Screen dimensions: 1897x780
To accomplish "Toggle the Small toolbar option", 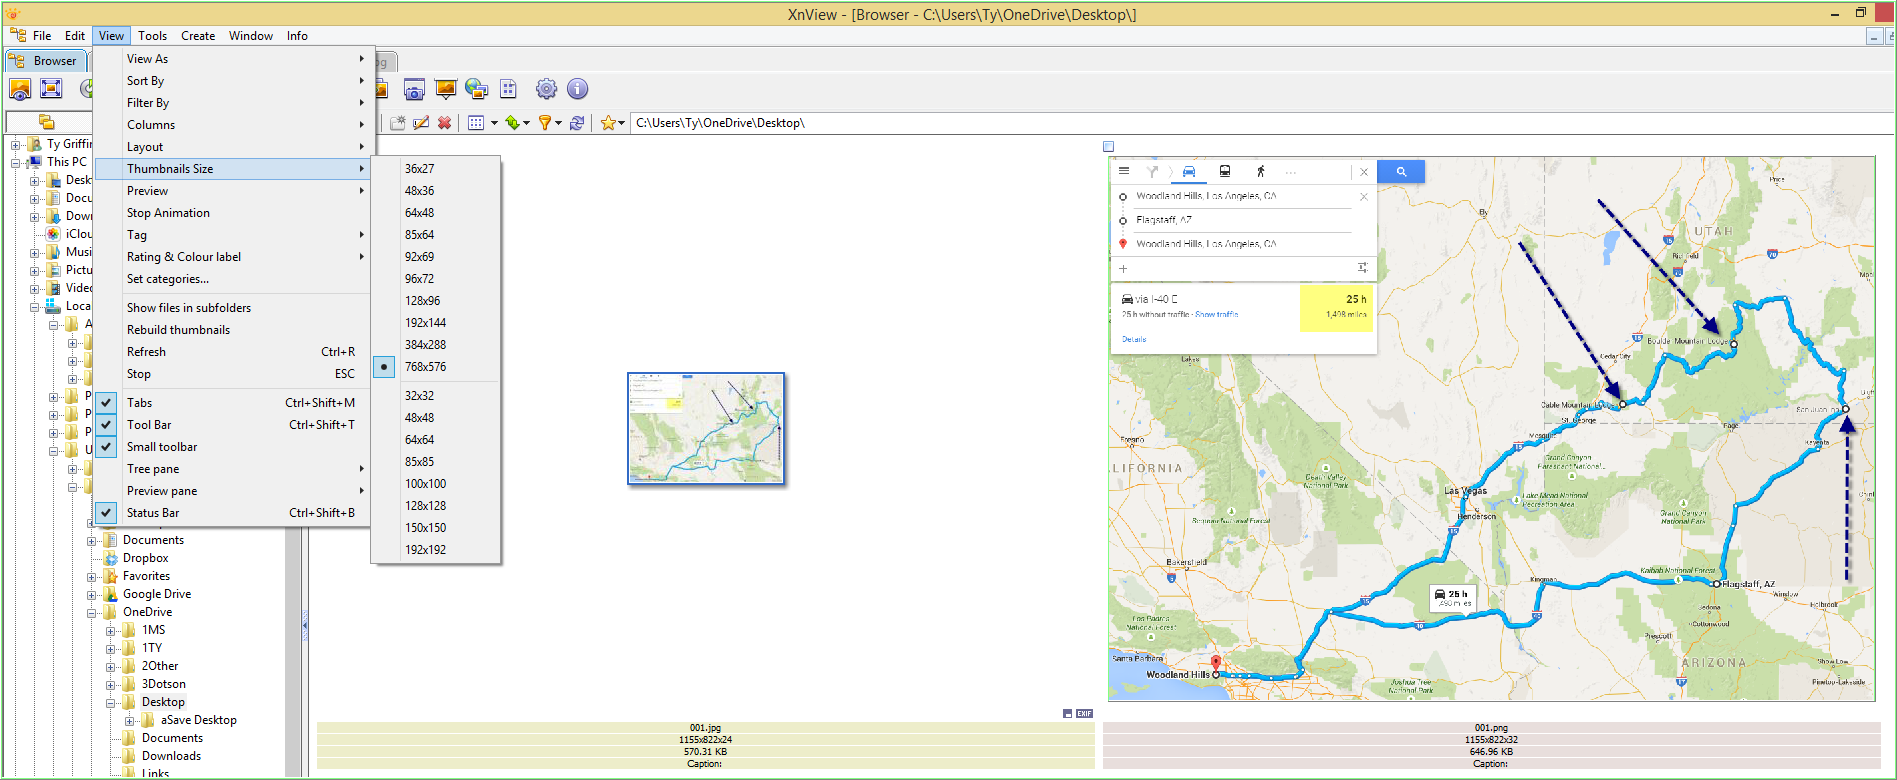I will point(161,447).
